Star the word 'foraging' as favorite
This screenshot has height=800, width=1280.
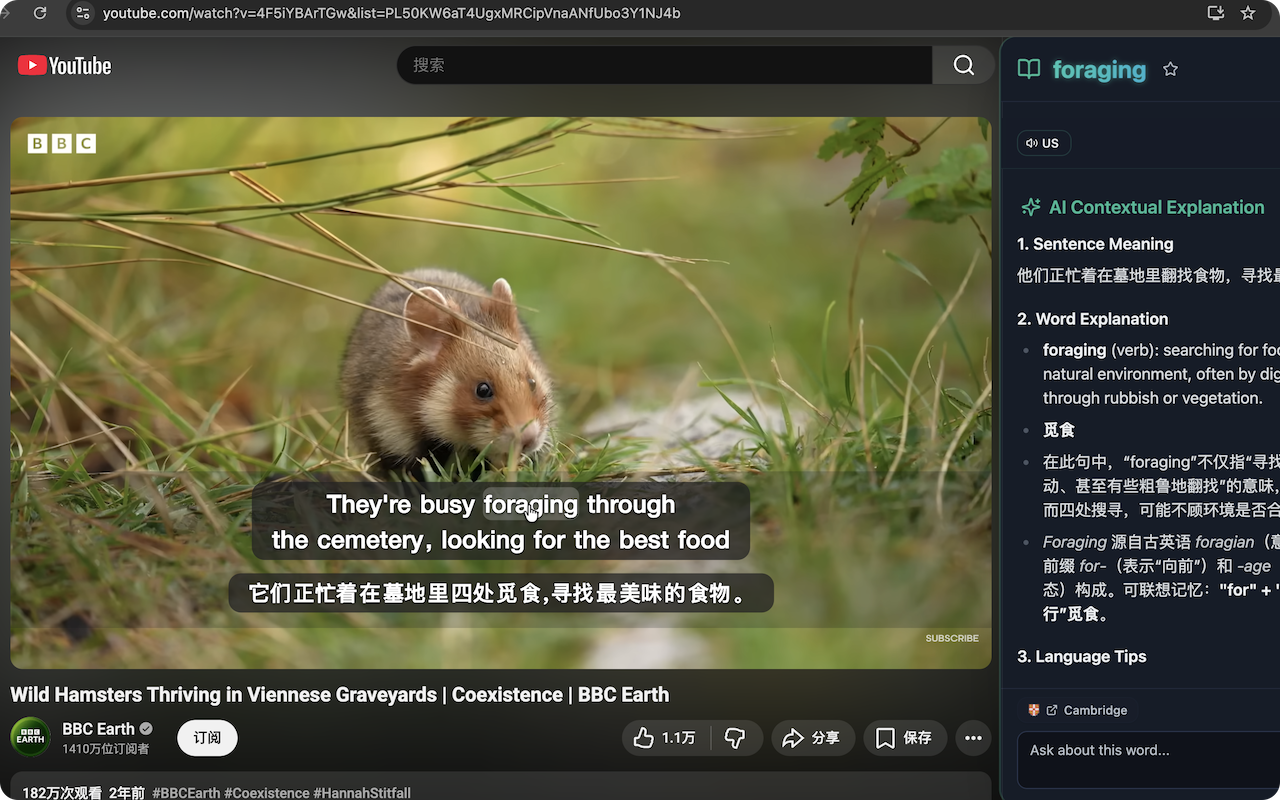pos(1170,70)
